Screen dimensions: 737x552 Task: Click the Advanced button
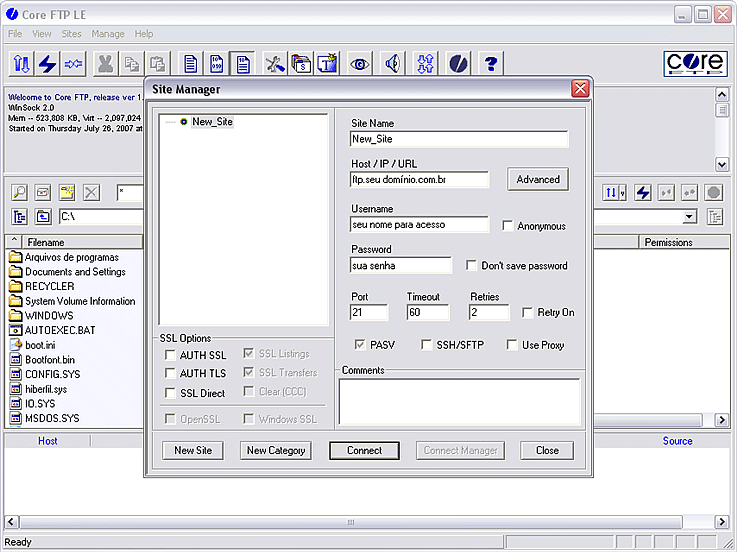[x=538, y=179]
